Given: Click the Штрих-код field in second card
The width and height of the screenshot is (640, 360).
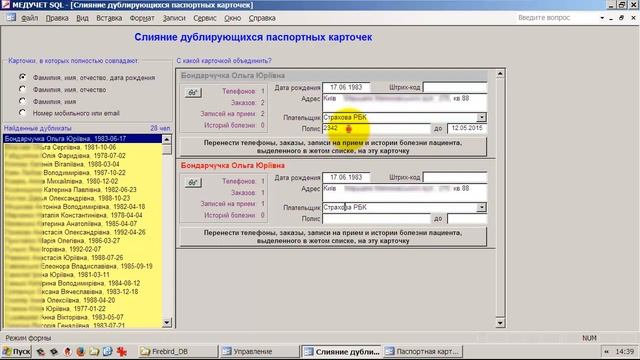Looking at the screenshot, I should (455, 178).
